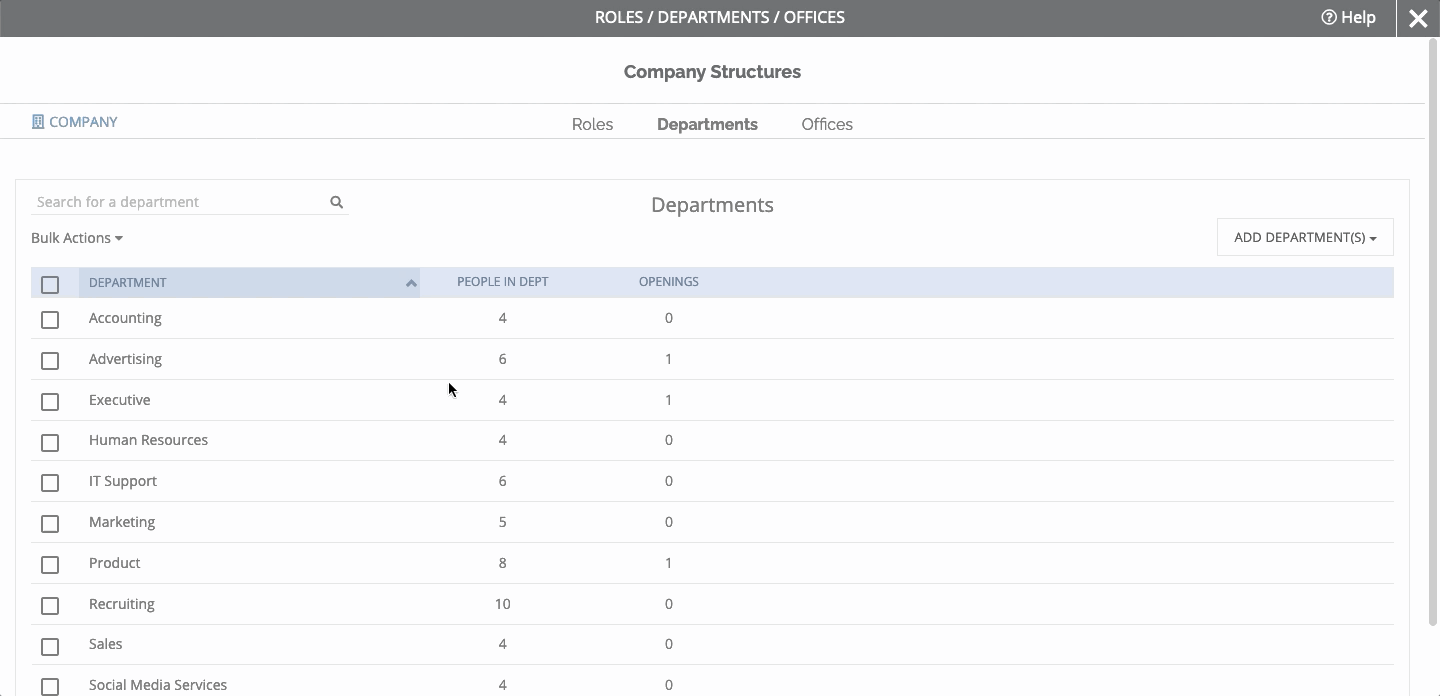Screen dimensions: 1440x696
Task: Close the Roles/Departments/Offices dialog
Action: (1418, 18)
